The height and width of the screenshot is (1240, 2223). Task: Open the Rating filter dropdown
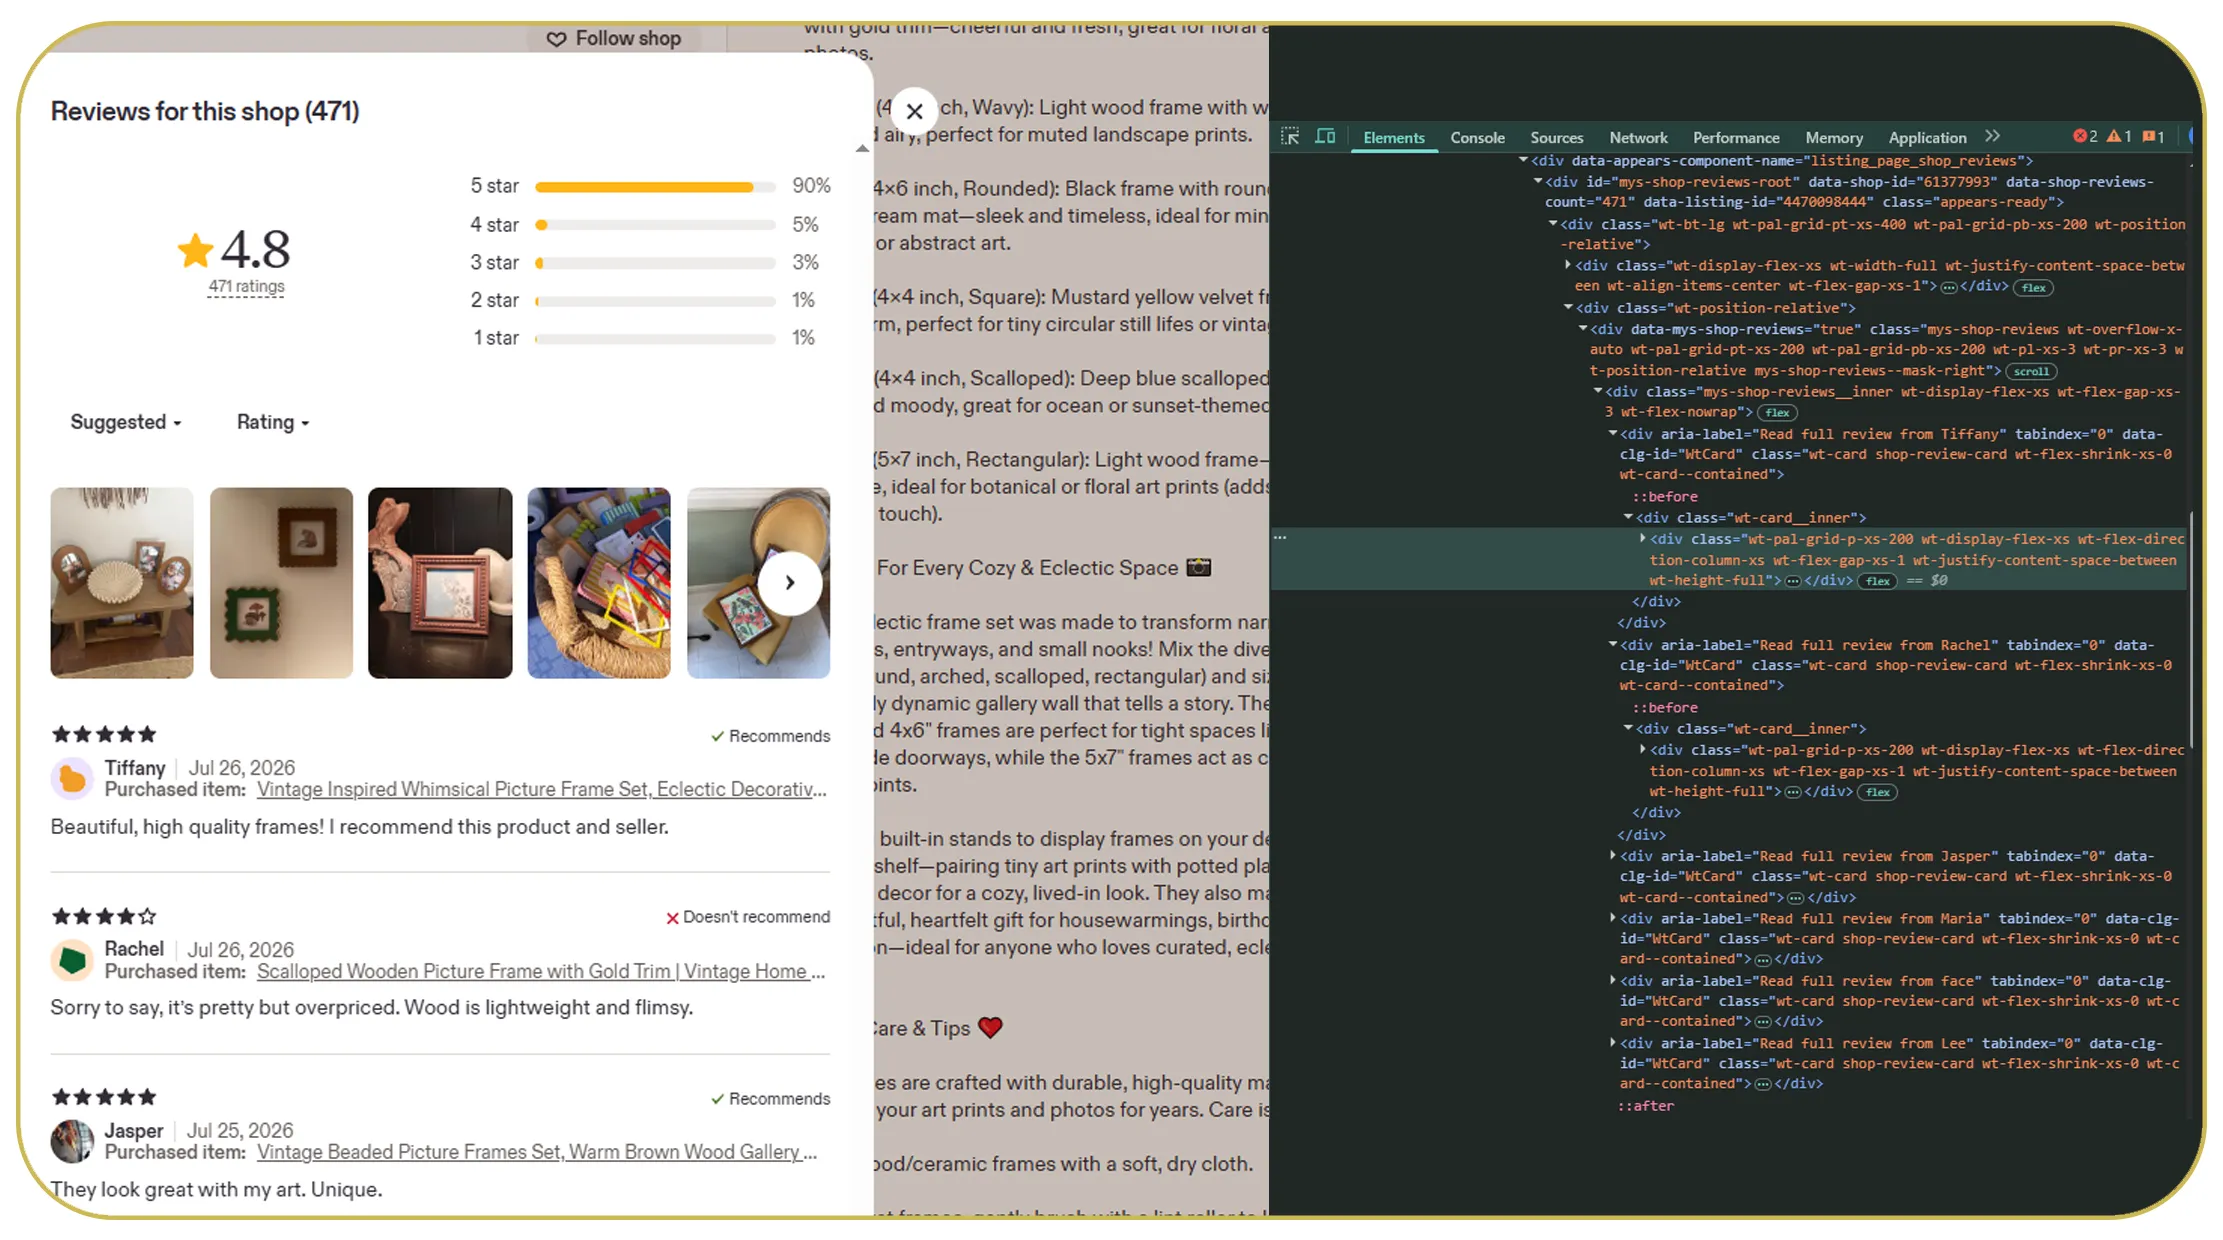pyautogui.click(x=273, y=422)
